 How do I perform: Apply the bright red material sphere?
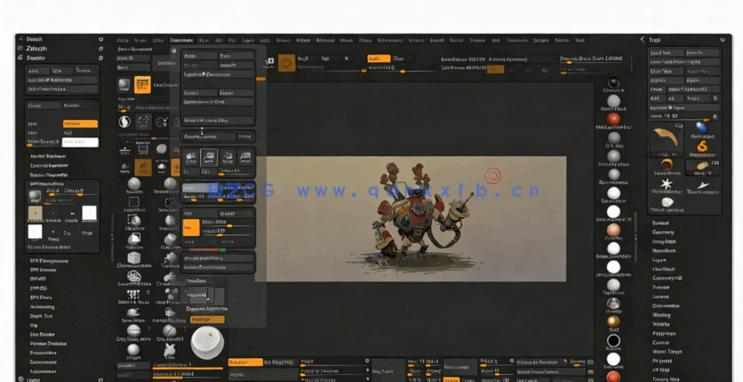(614, 119)
